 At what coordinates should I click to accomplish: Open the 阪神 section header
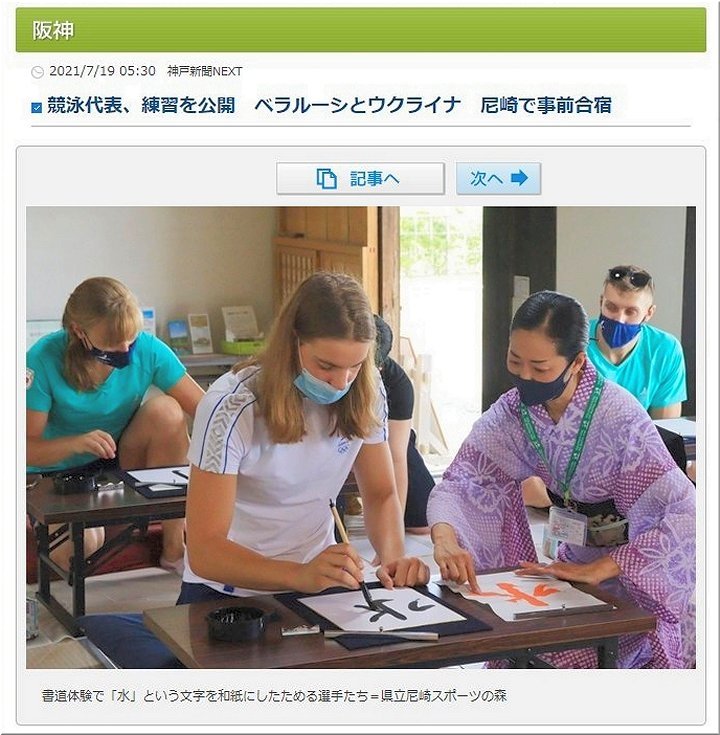(53, 30)
